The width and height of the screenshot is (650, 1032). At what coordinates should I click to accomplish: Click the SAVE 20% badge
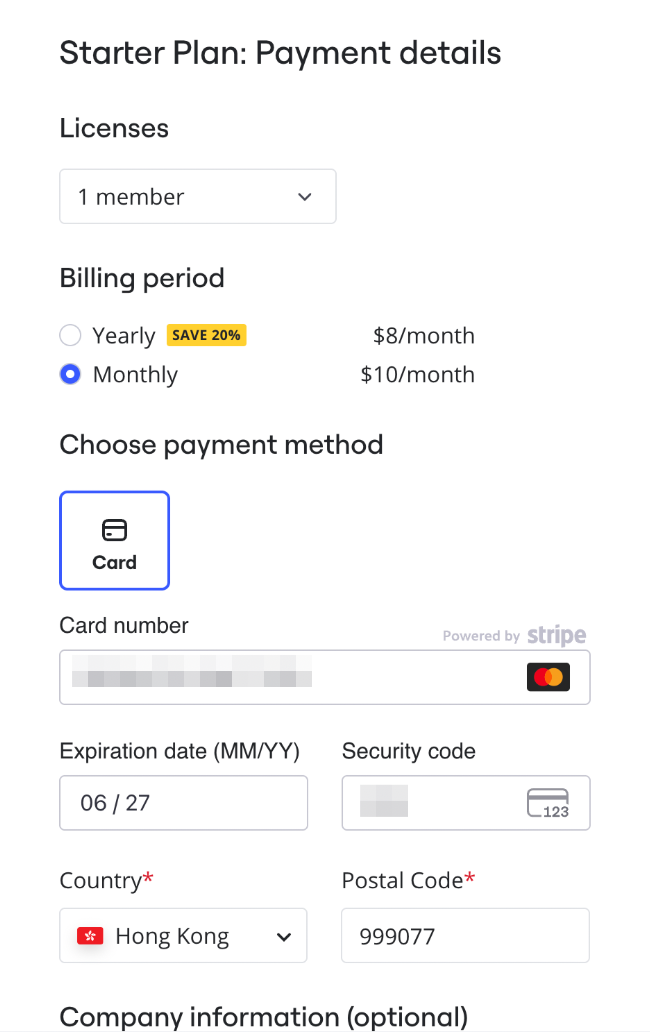tap(206, 335)
